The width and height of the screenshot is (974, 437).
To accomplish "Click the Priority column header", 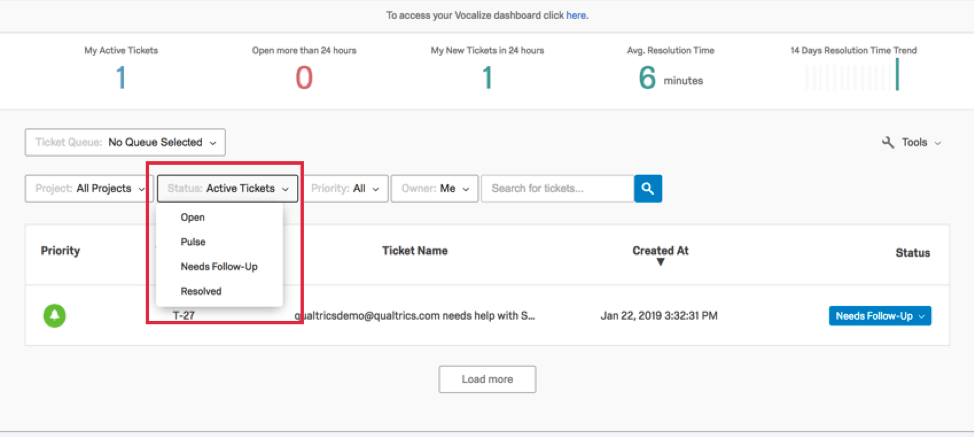I will [60, 251].
